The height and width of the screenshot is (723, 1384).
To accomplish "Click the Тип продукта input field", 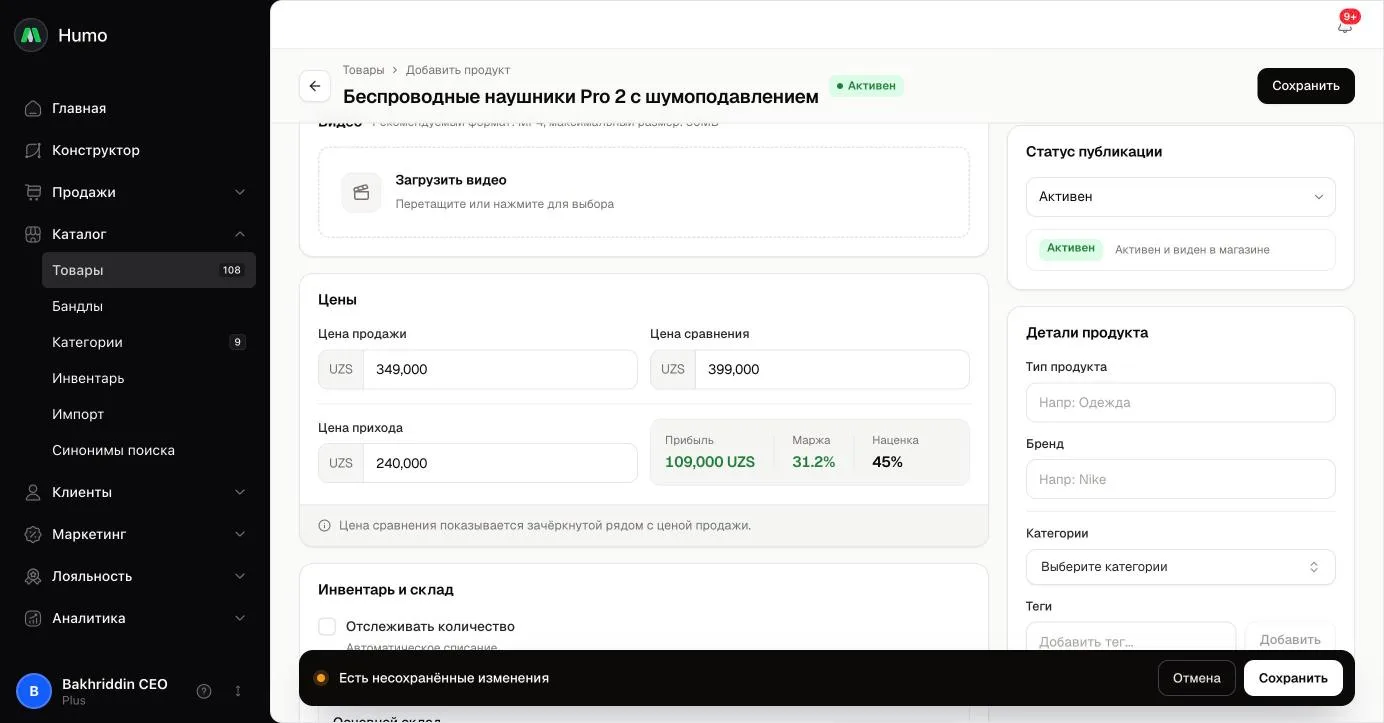I will (x=1180, y=403).
